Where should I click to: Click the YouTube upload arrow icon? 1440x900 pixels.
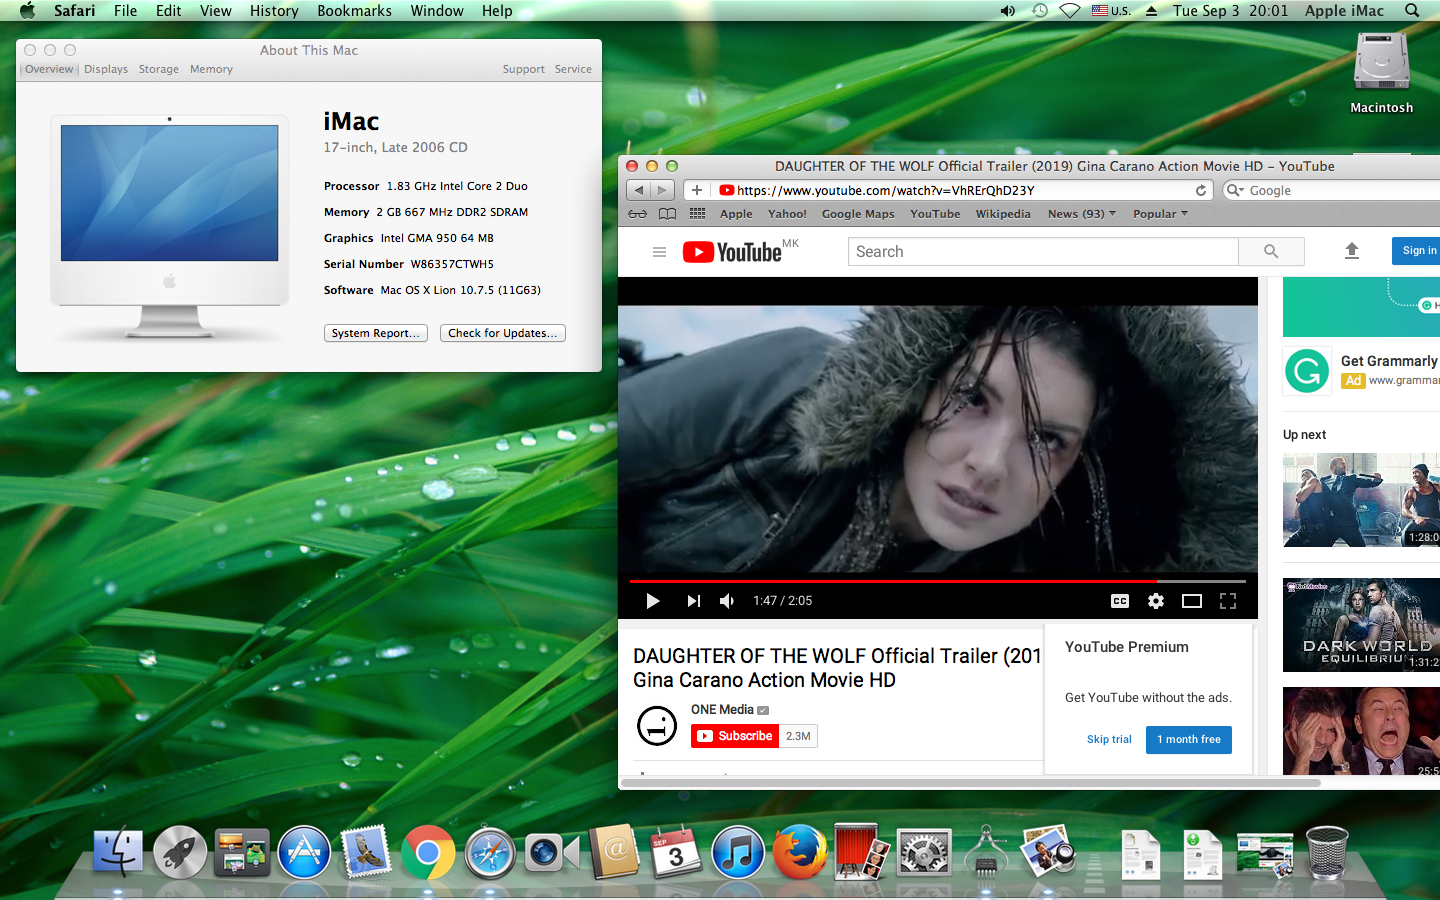click(x=1352, y=251)
